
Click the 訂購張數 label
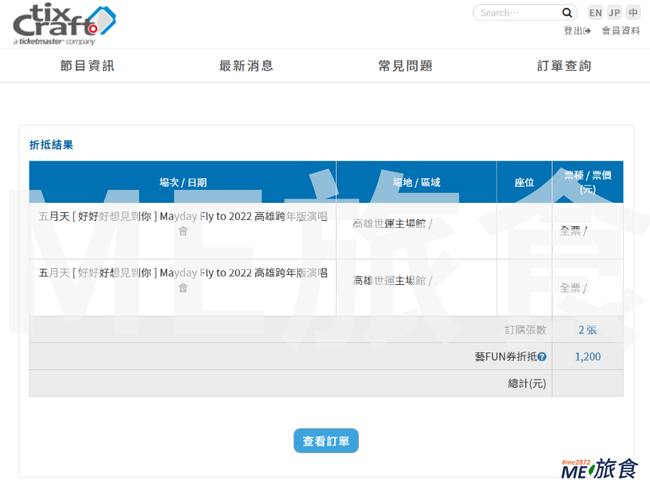pos(525,330)
